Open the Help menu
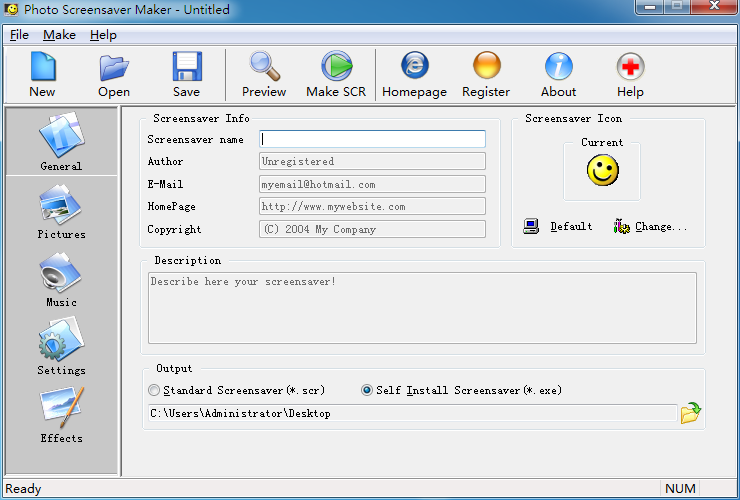 103,35
